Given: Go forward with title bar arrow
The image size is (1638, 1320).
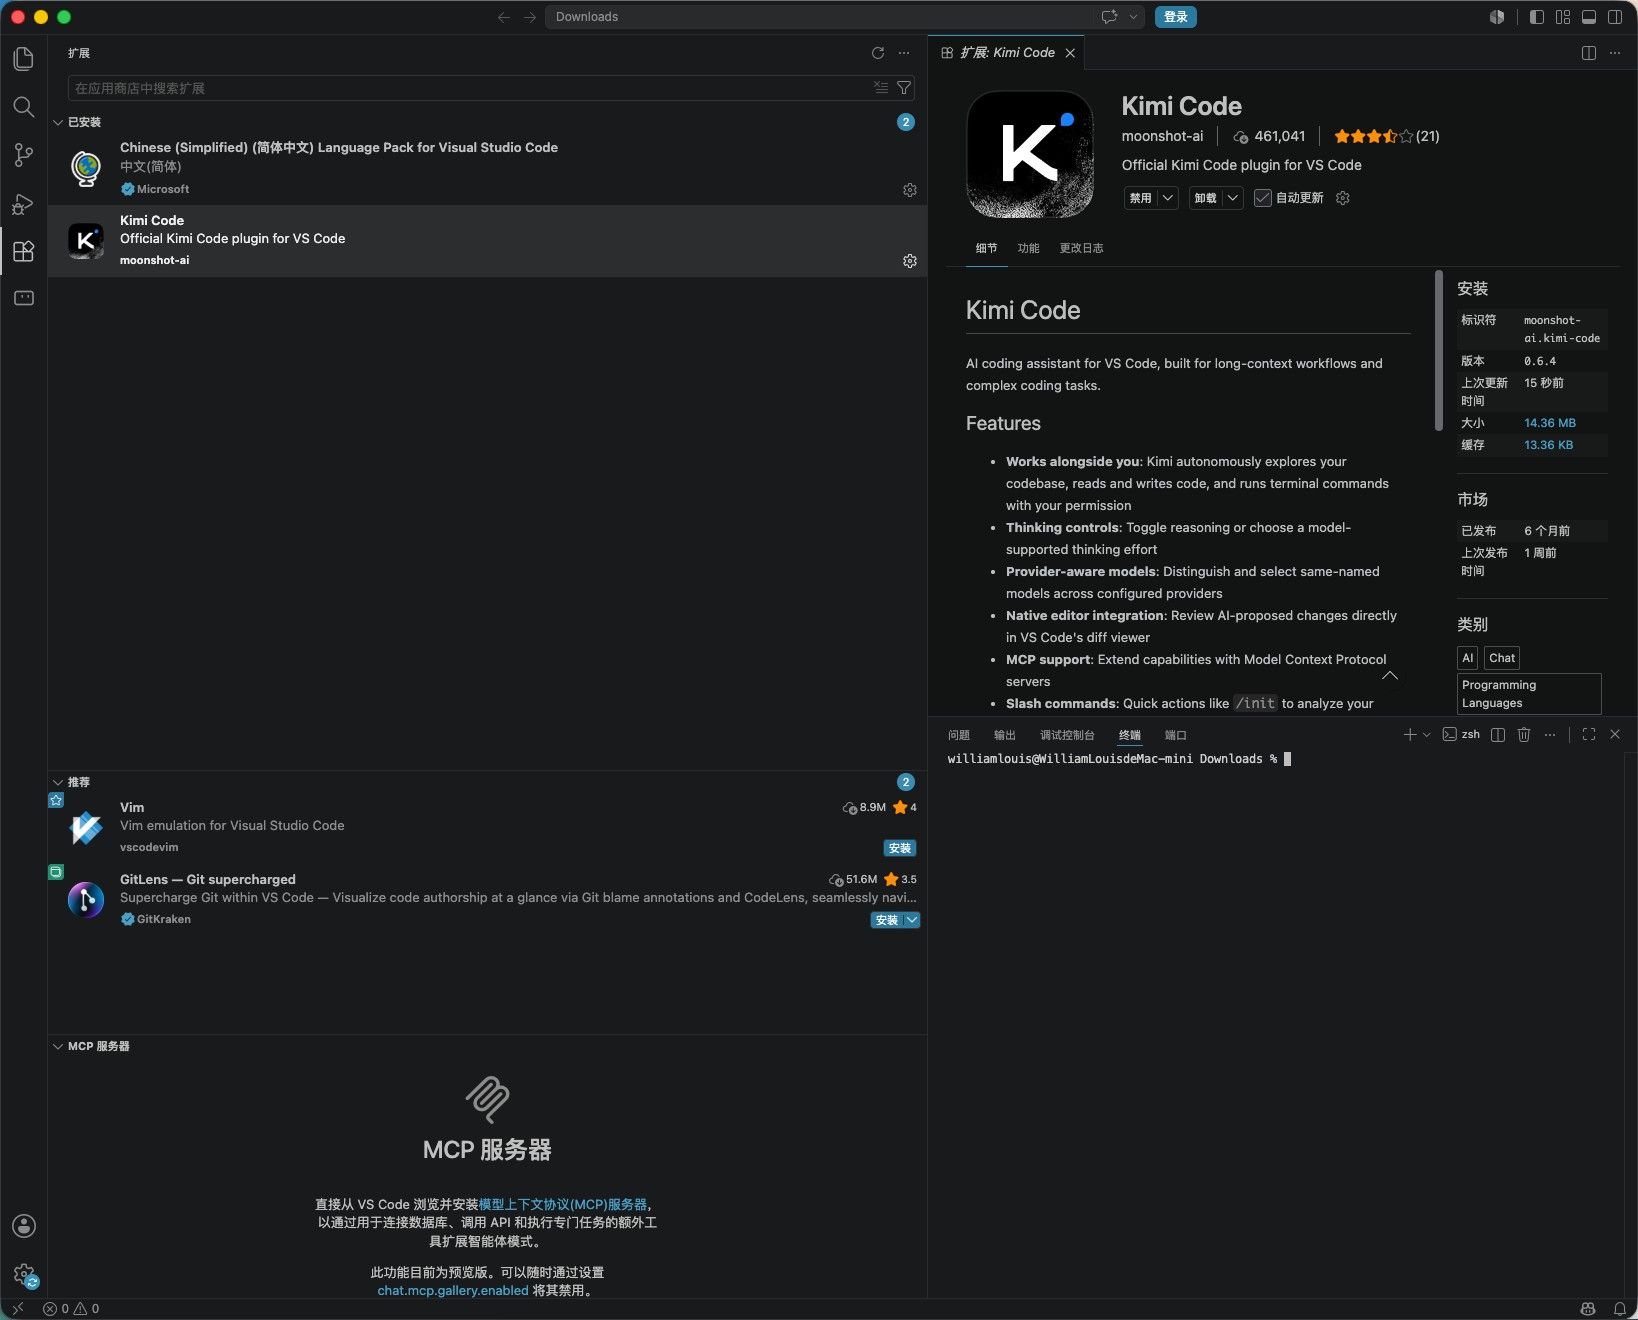Looking at the screenshot, I should click(530, 17).
